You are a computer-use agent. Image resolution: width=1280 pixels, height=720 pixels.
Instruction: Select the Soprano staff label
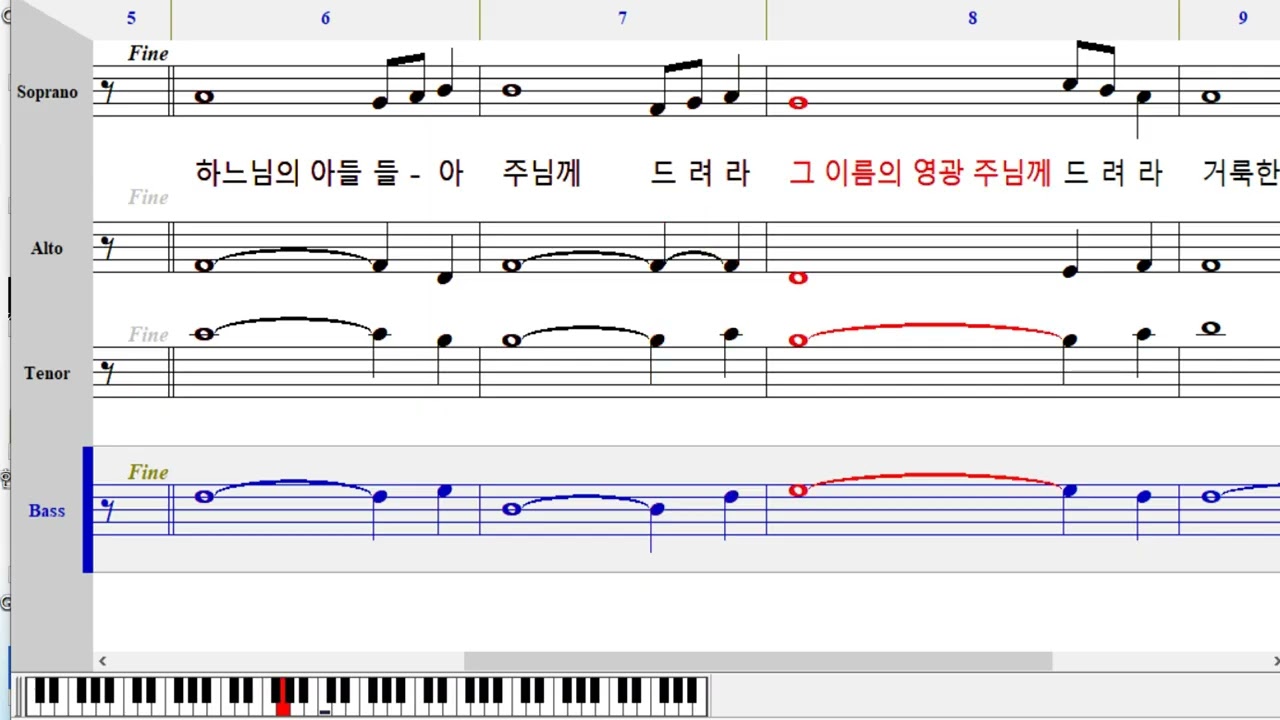click(x=47, y=92)
